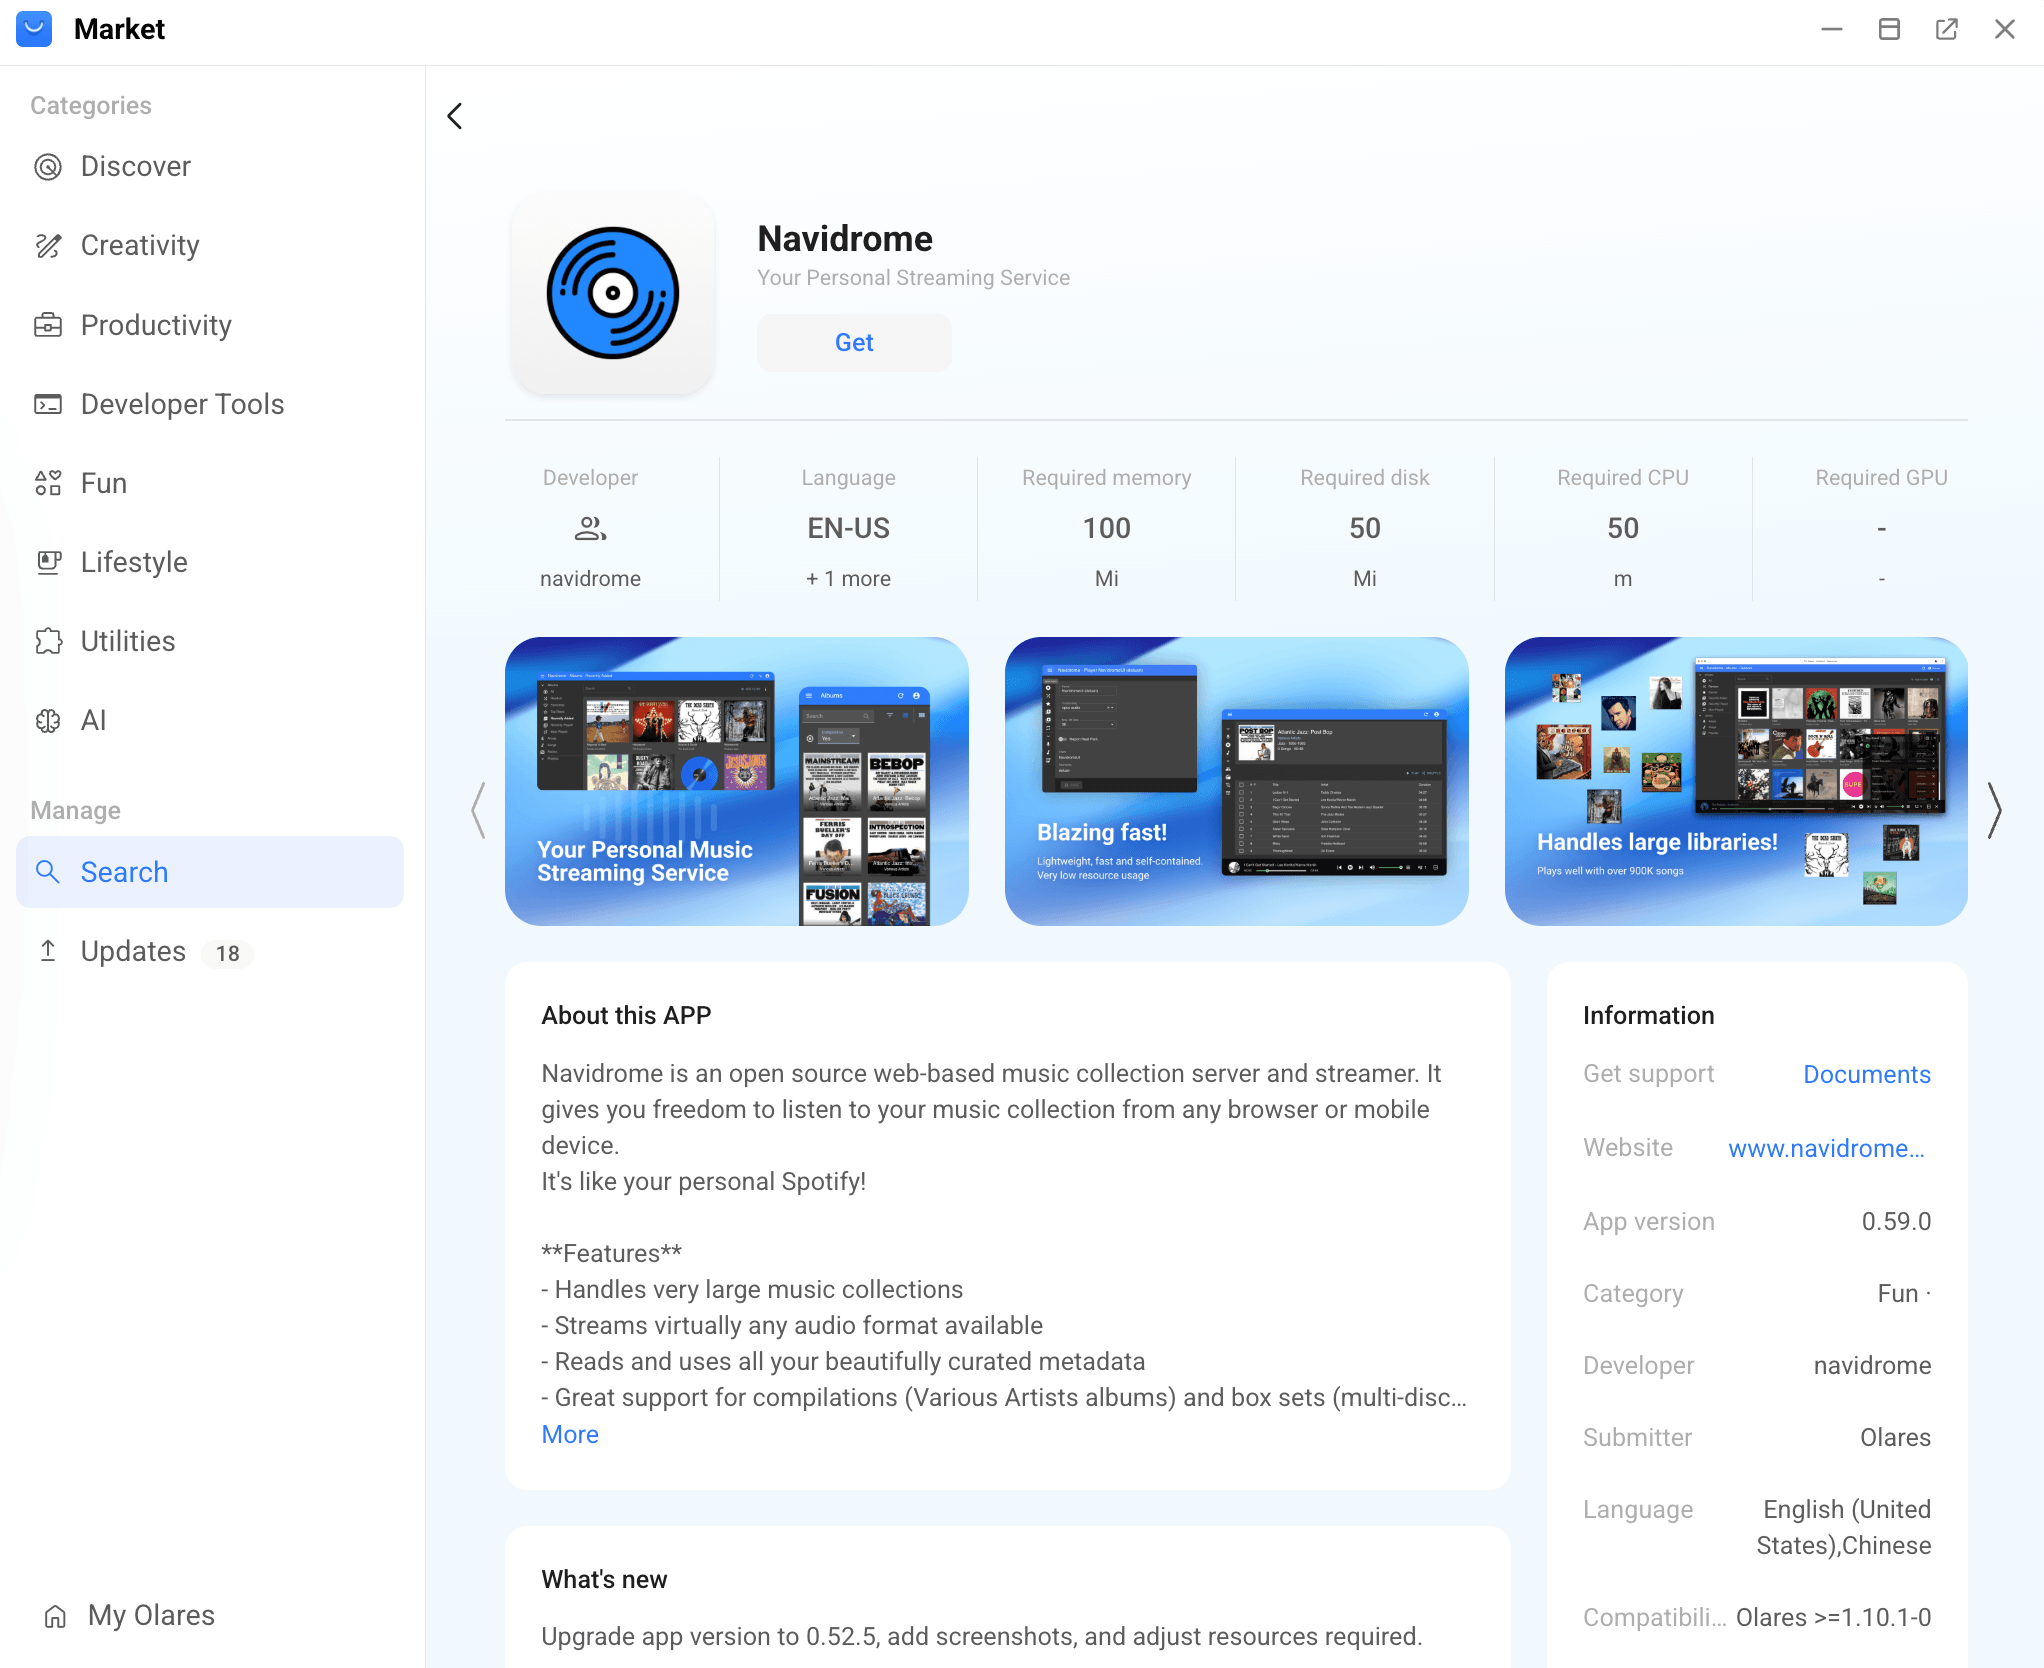
Task: Show next screenshot with right chevron
Action: point(1994,810)
